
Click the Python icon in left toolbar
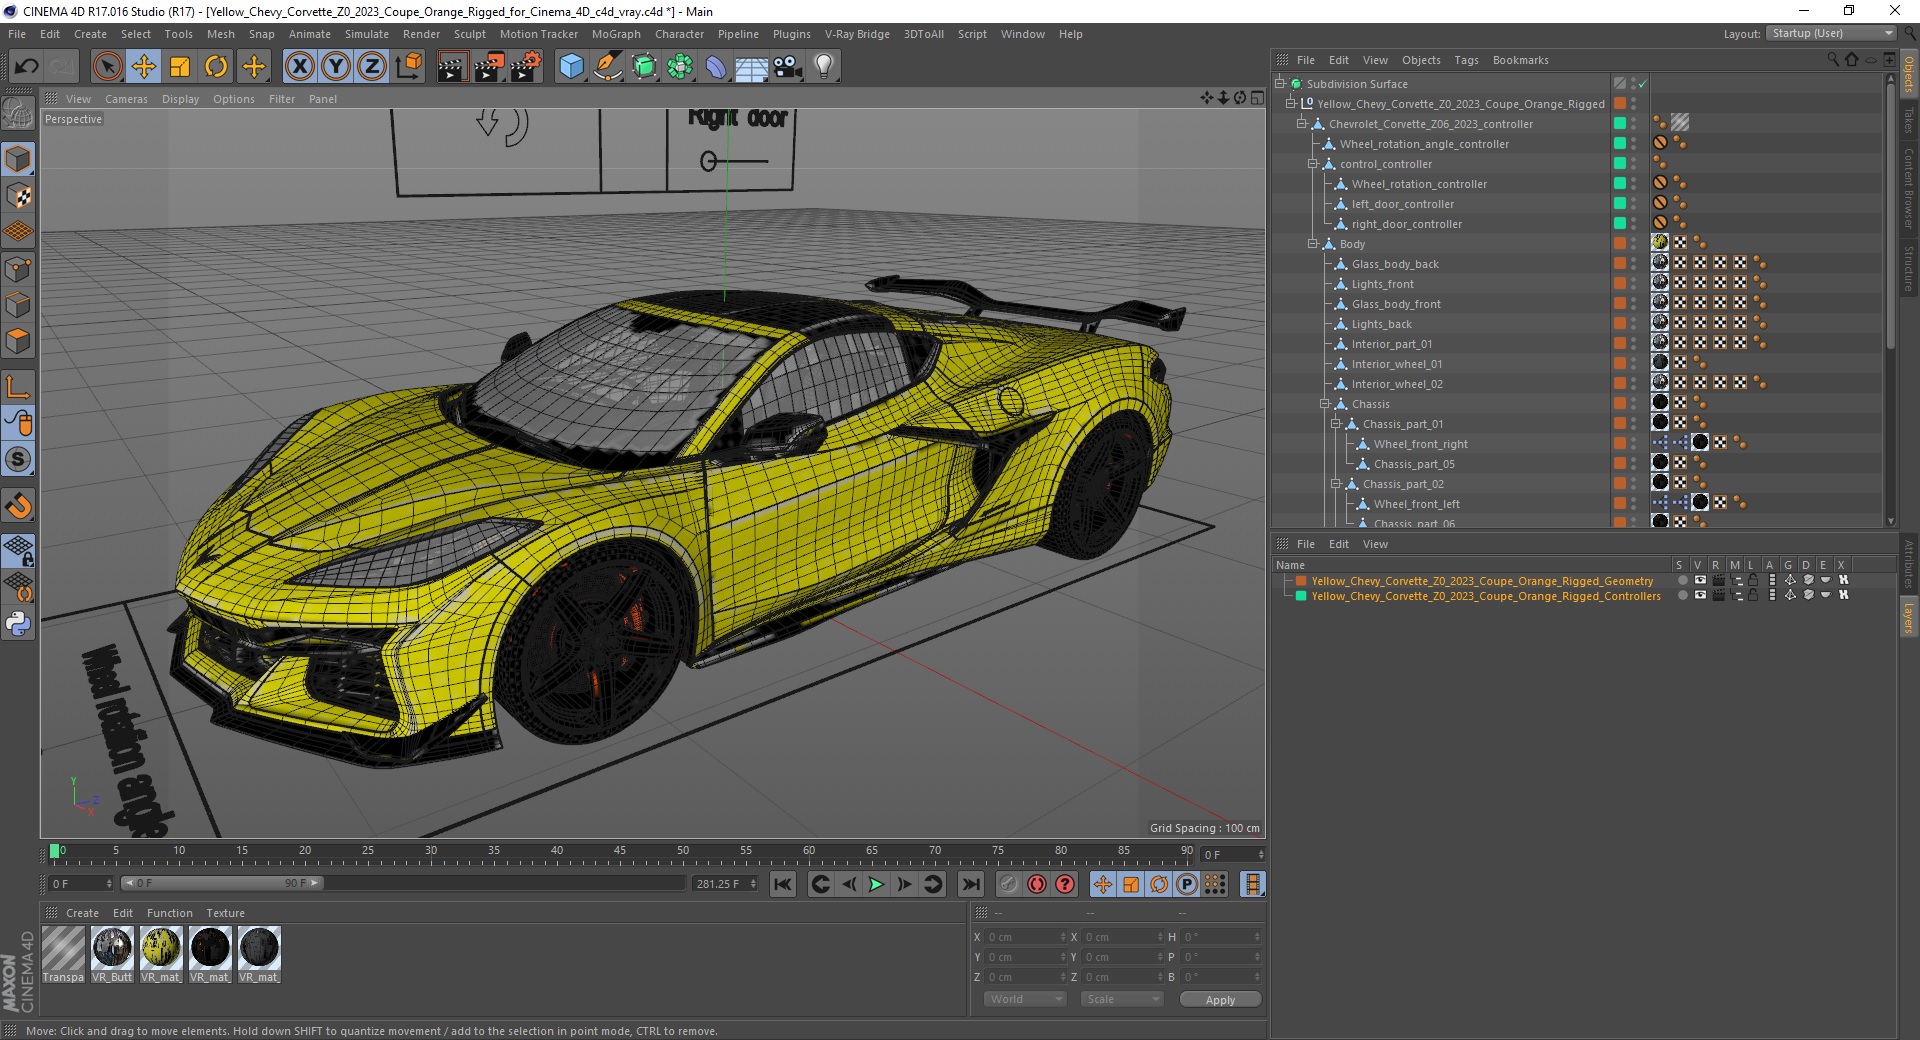tap(18, 624)
